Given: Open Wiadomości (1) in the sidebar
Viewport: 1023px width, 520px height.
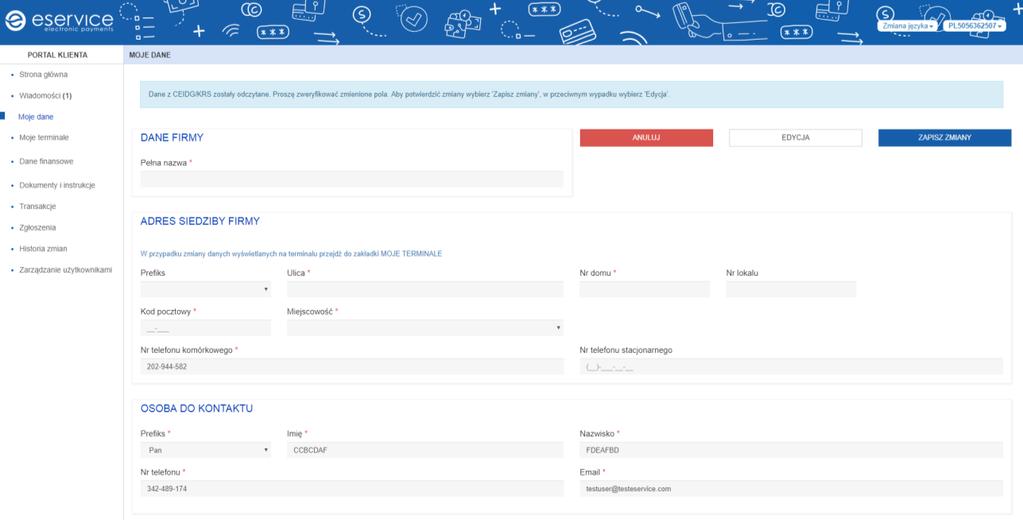Looking at the screenshot, I should tap(45, 95).
